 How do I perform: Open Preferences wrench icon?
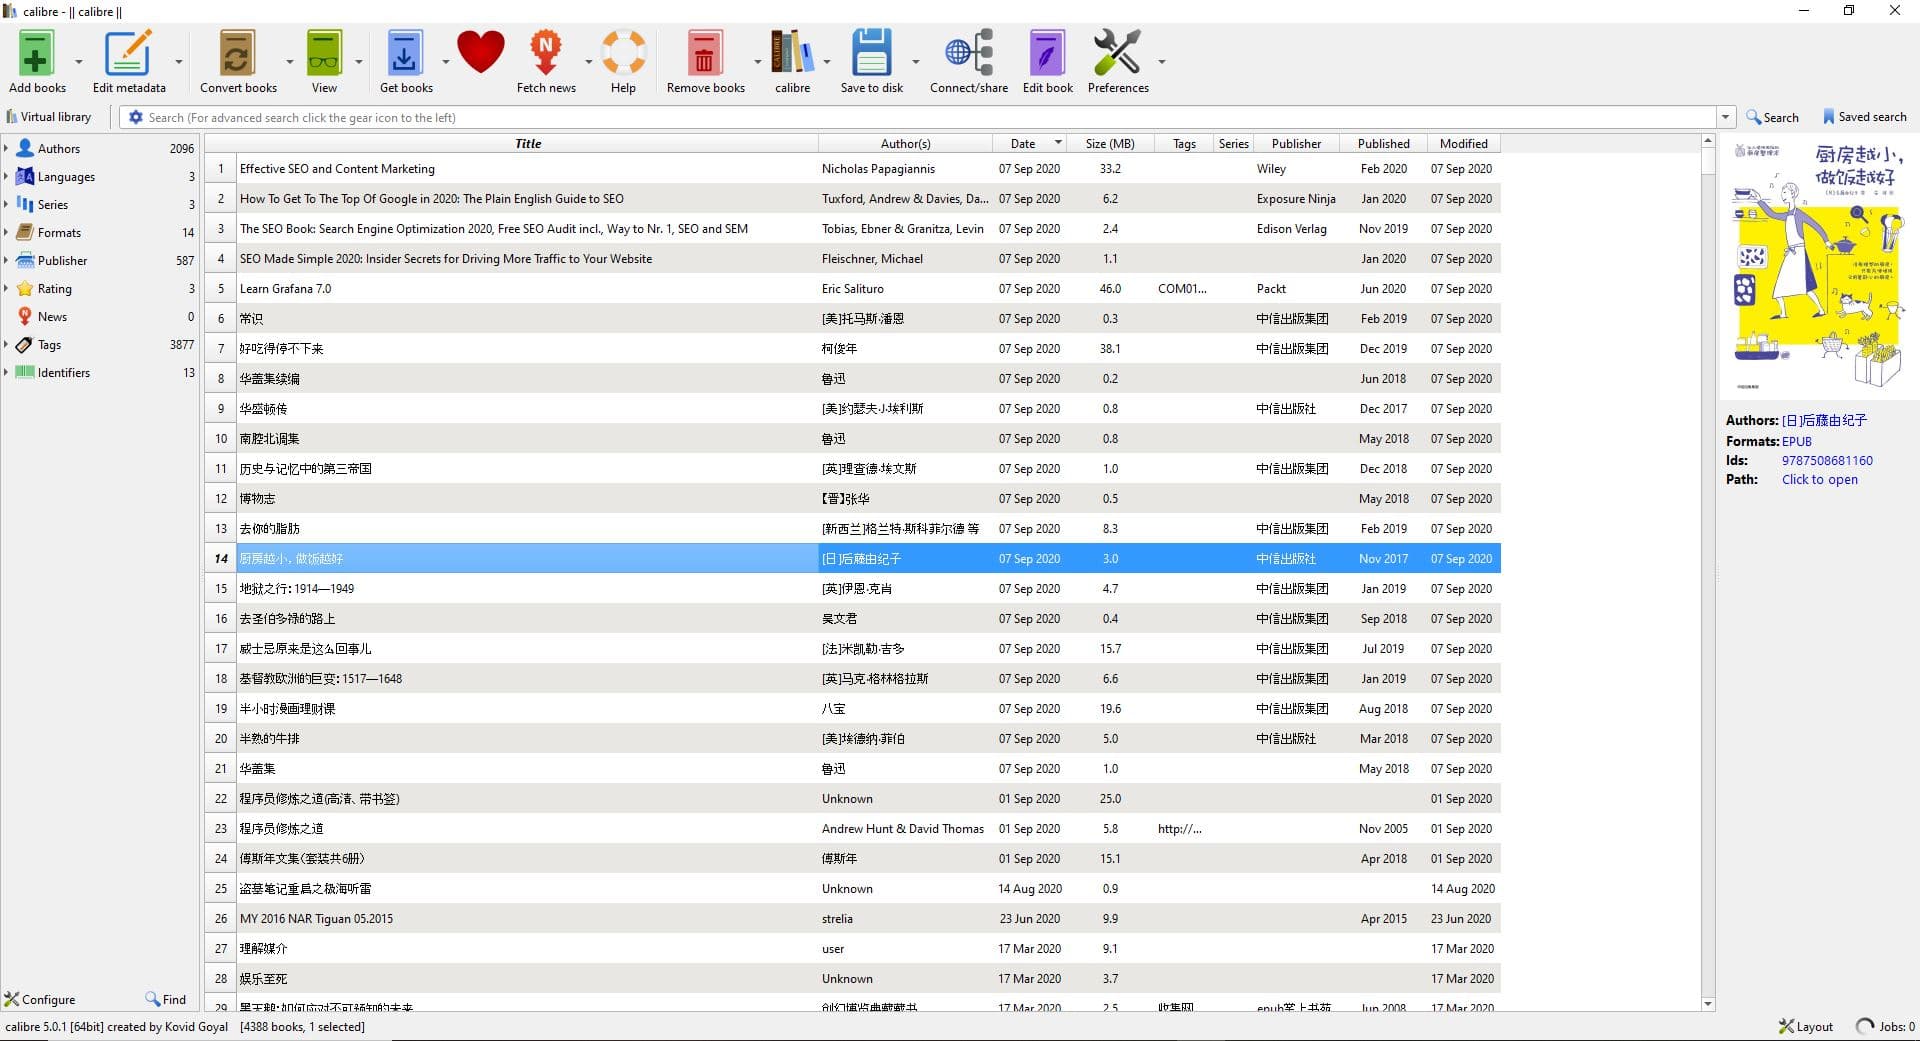[x=1117, y=54]
